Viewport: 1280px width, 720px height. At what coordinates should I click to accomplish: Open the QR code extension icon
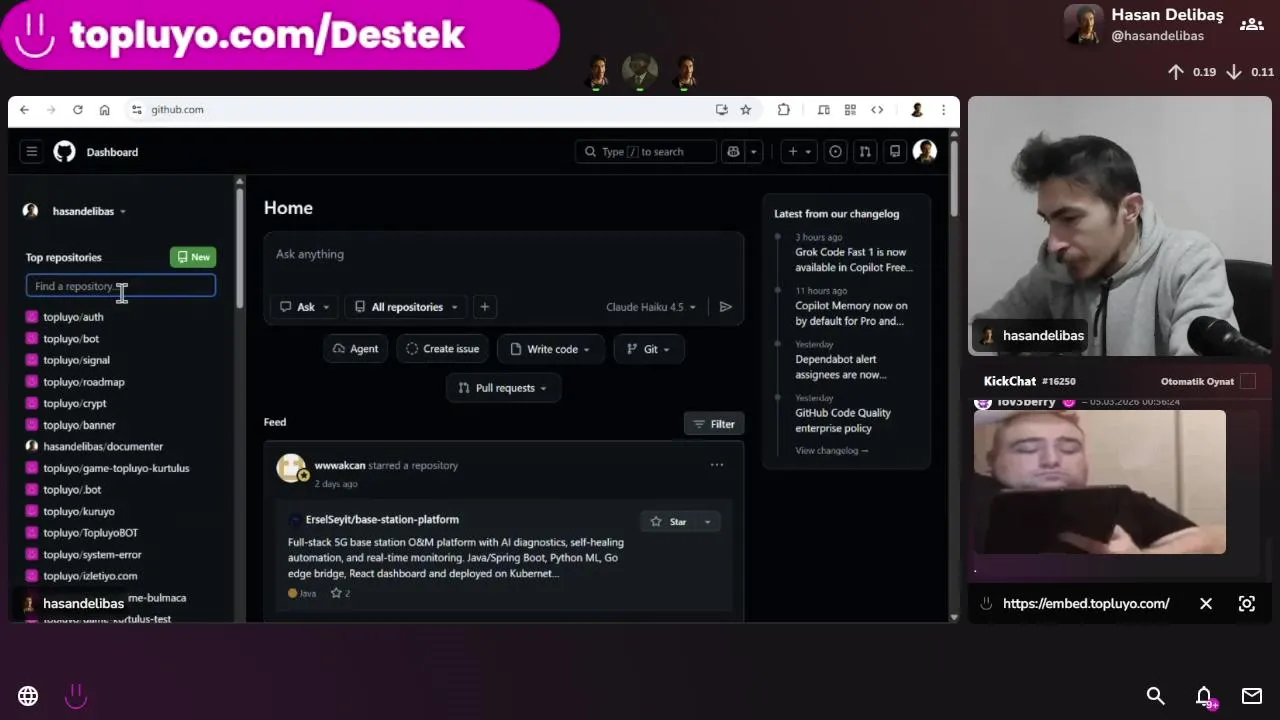point(850,110)
